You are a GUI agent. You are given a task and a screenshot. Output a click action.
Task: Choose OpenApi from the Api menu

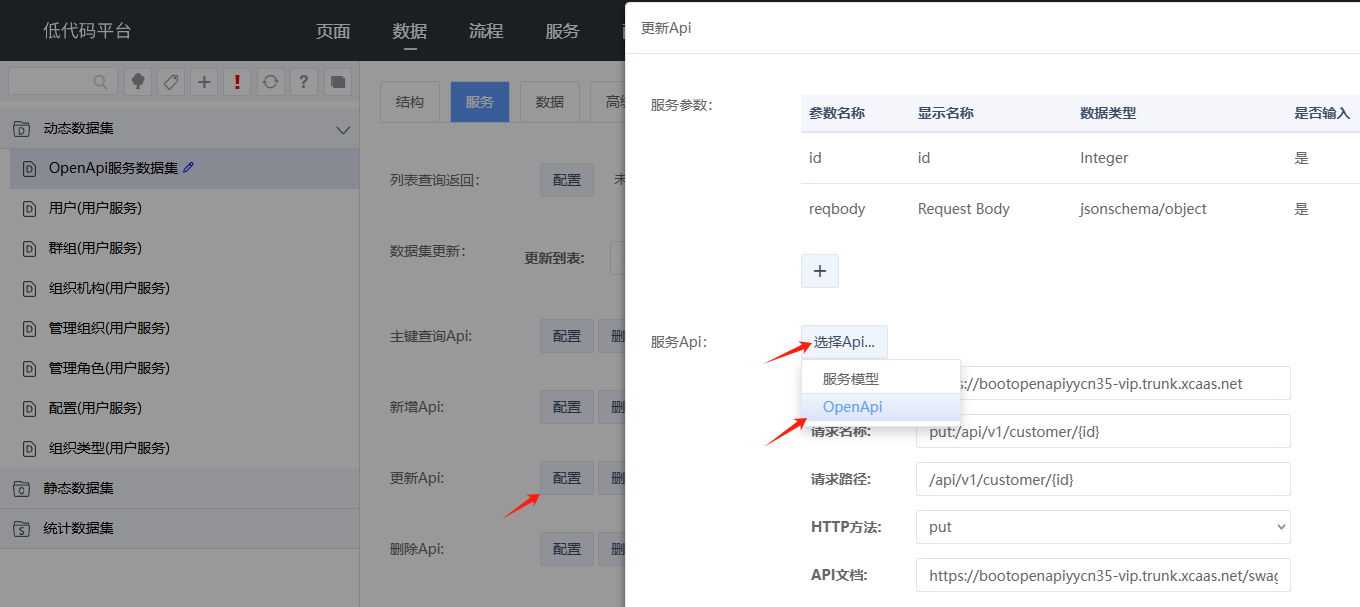pos(881,407)
